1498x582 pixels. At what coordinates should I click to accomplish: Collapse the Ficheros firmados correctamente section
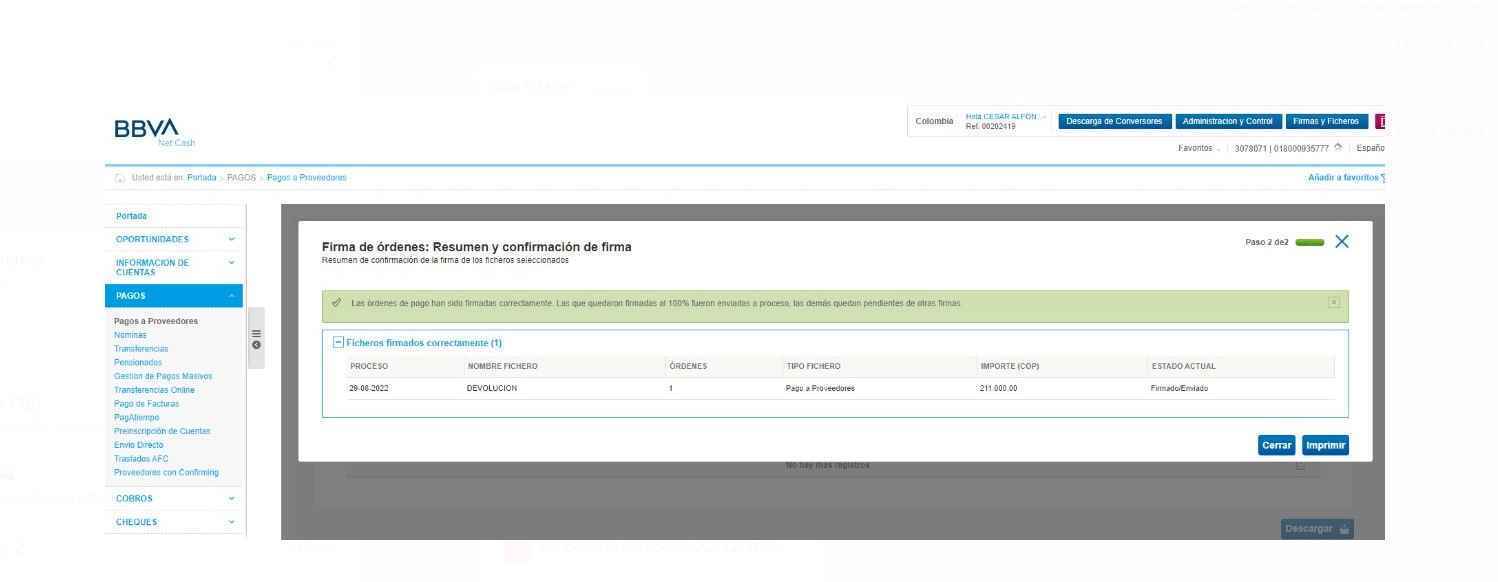point(338,343)
